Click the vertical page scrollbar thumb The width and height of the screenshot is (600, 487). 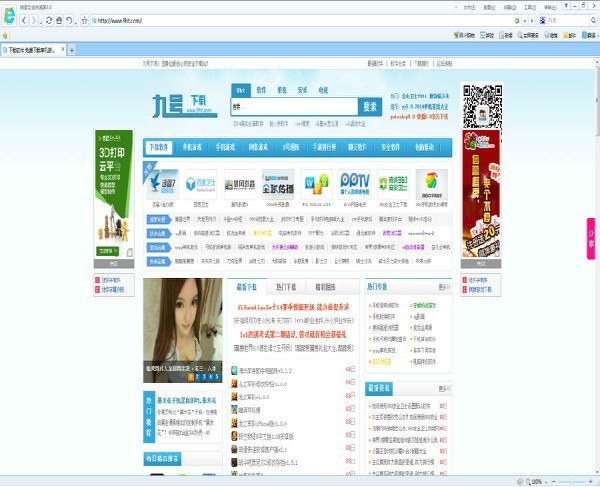597,101
